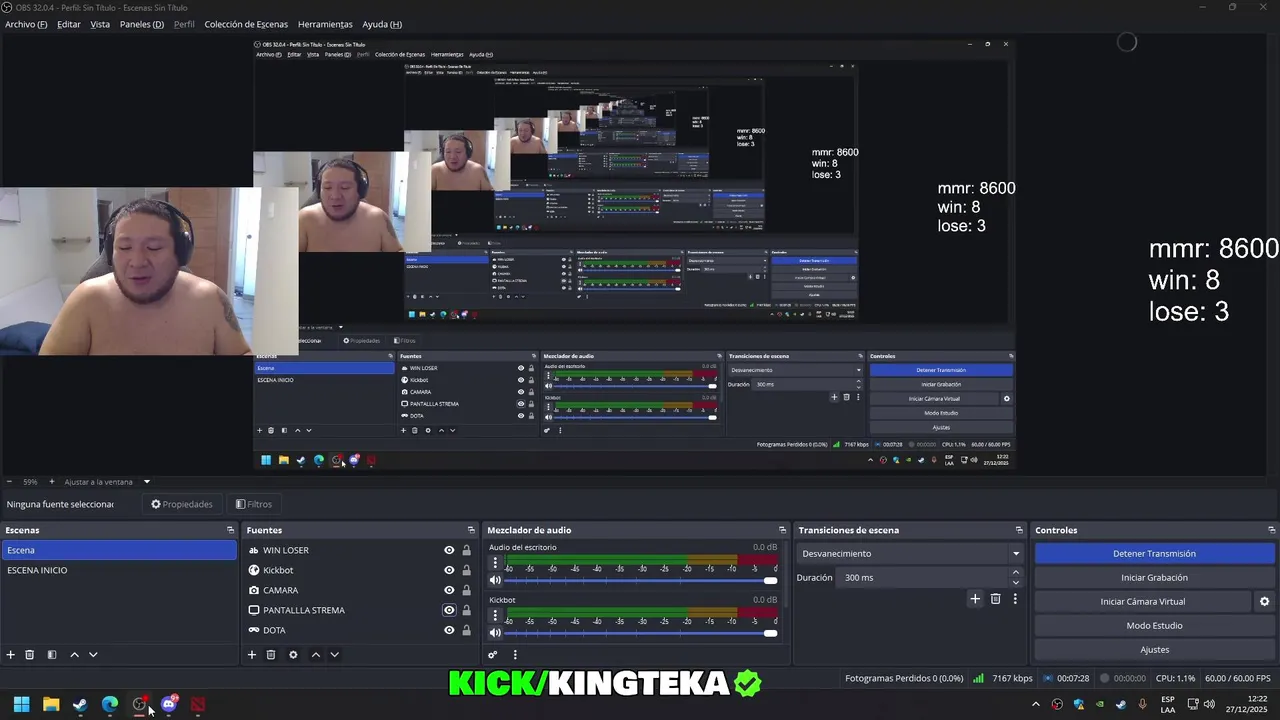Hide PANTALLLA STREMA source with eye icon
Viewport: 1280px width, 720px height.
[x=449, y=610]
